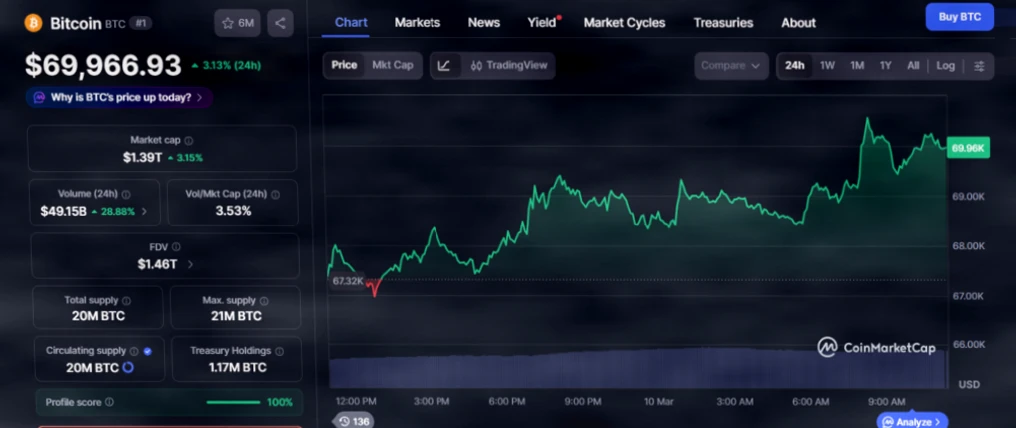Open the News tab
The width and height of the screenshot is (1016, 428).
coord(484,23)
